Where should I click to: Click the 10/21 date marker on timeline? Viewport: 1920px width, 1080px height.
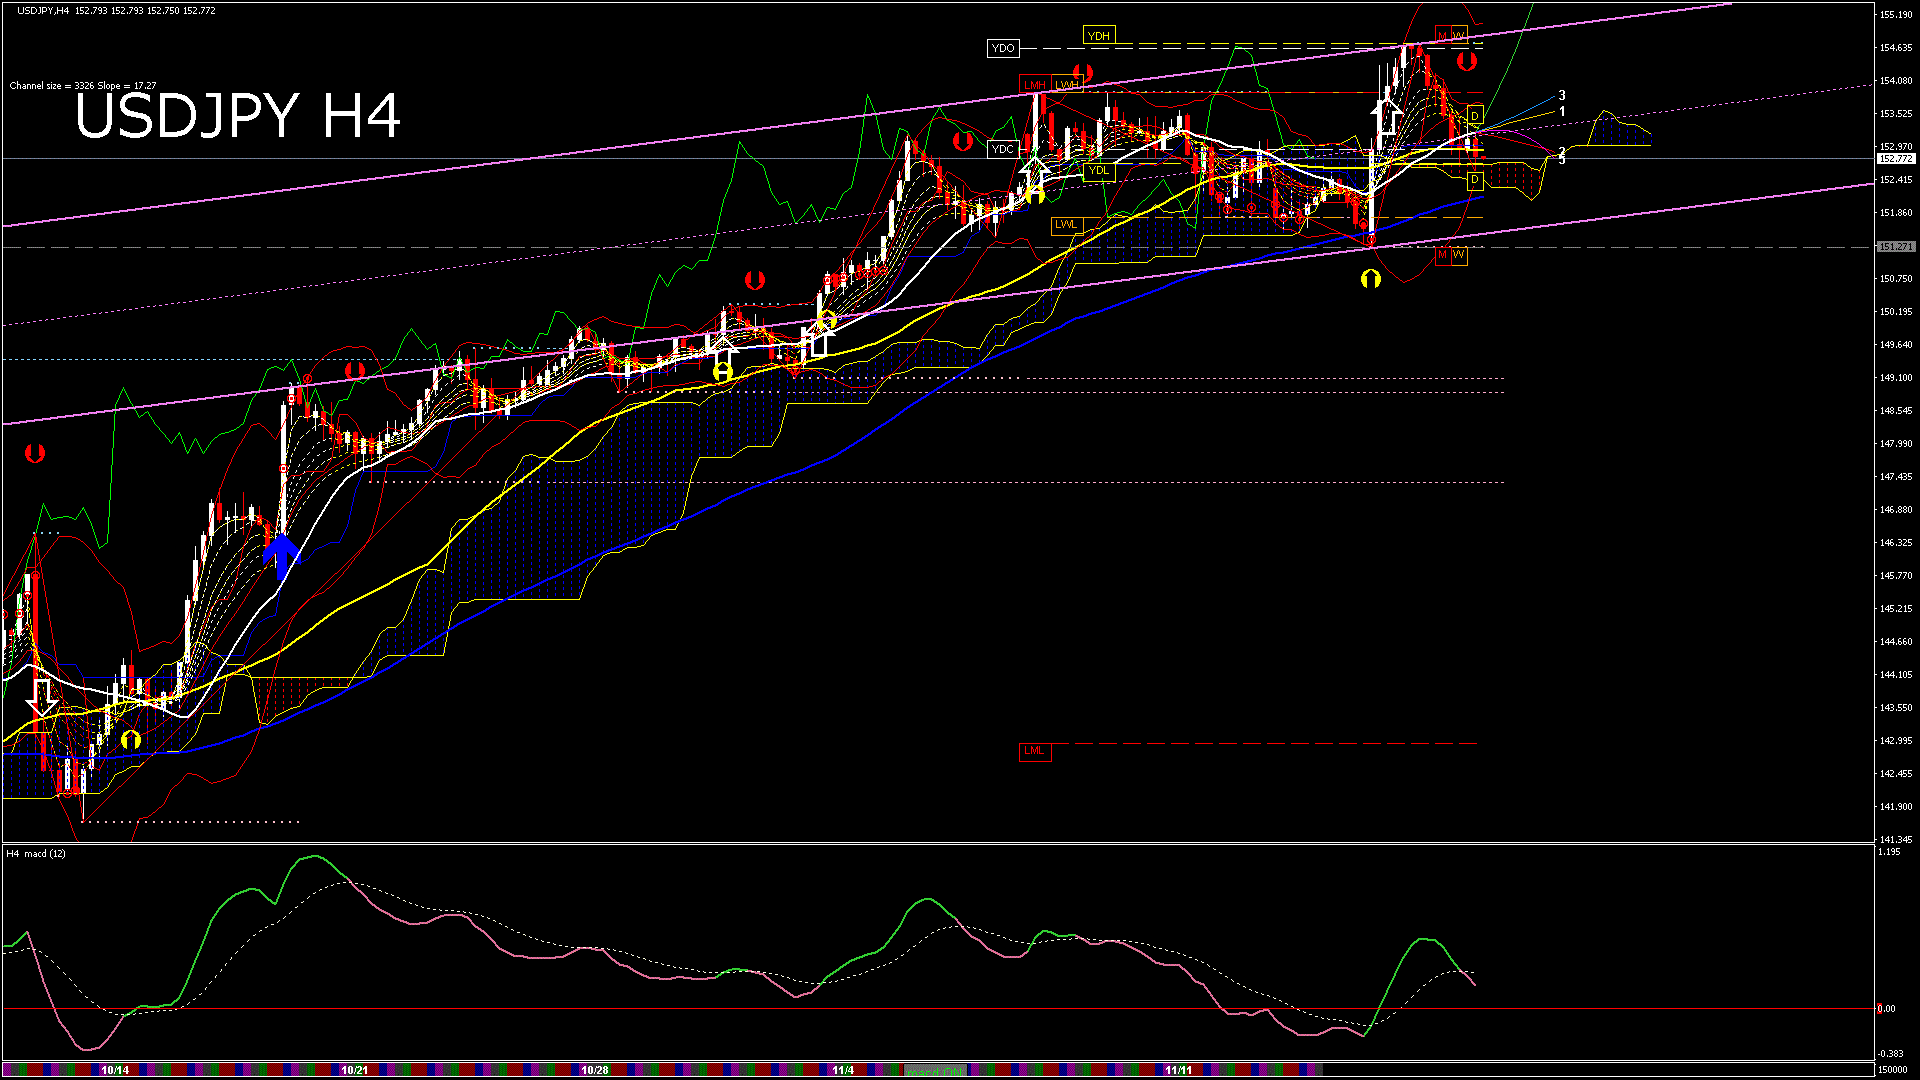coord(354,1070)
